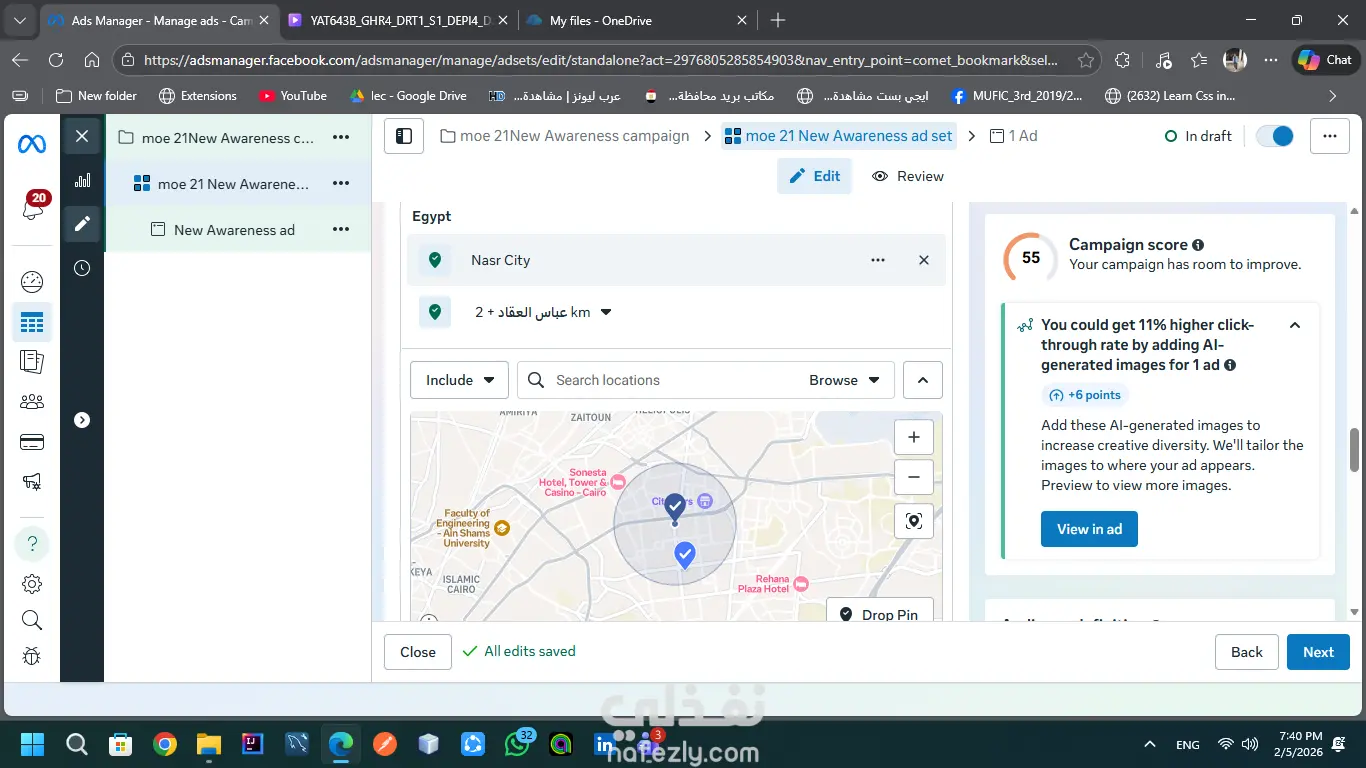The height and width of the screenshot is (768, 1366).
Task: Open the Include dropdown
Action: (459, 380)
